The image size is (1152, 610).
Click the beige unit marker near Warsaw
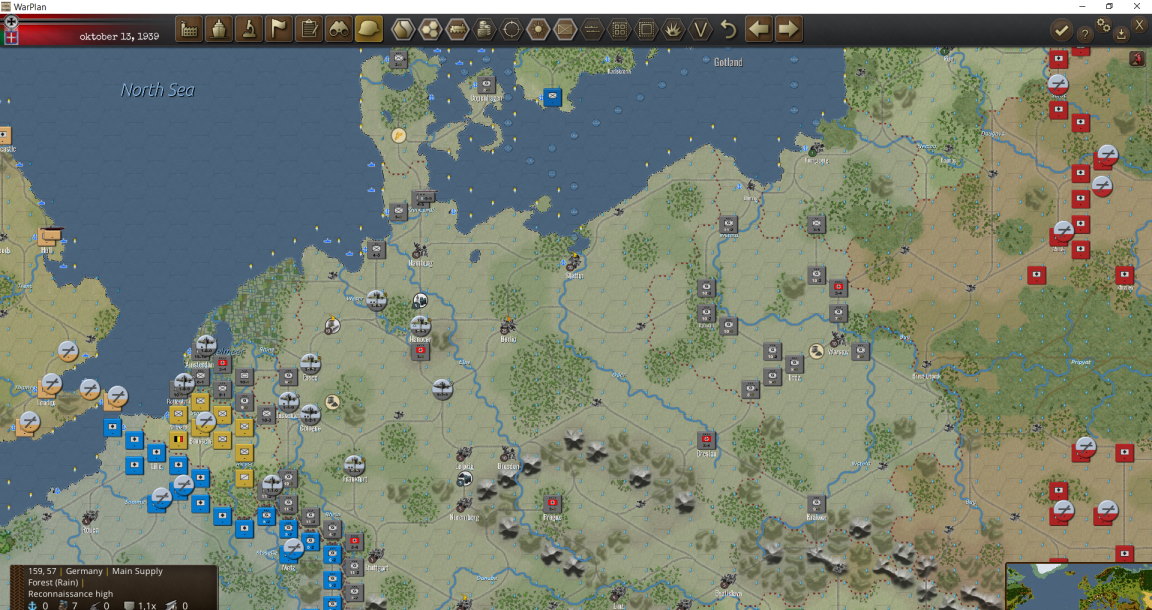816,351
